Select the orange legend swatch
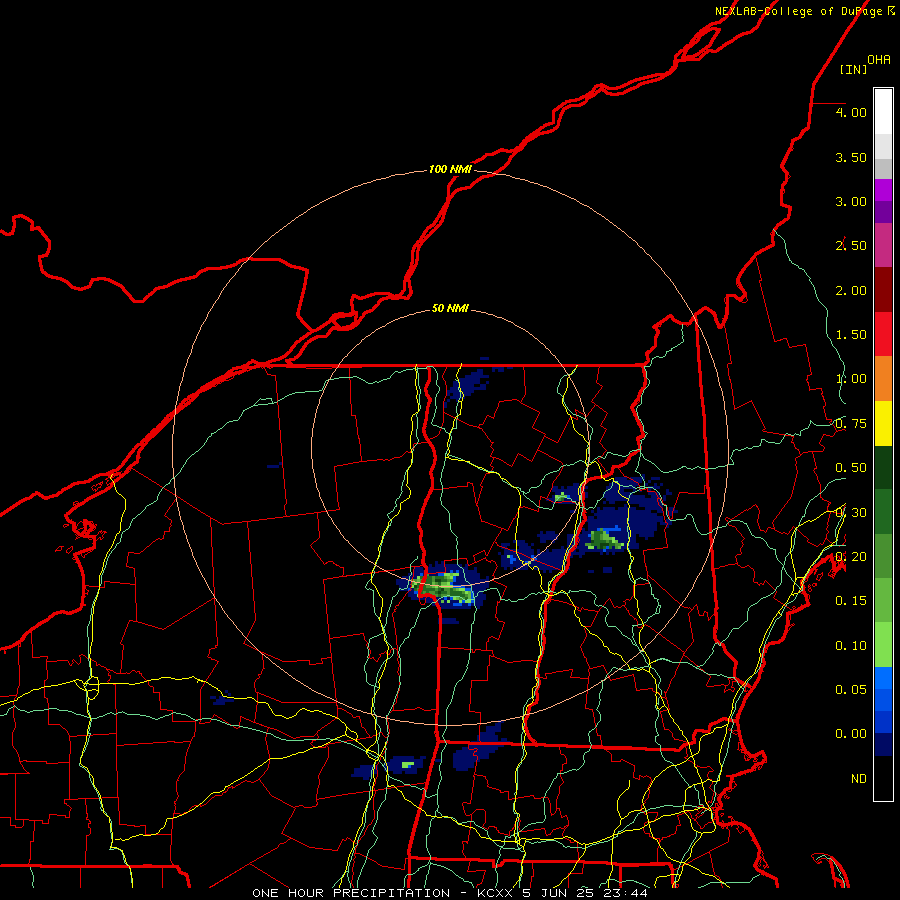Image resolution: width=900 pixels, height=900 pixels. coord(883,379)
